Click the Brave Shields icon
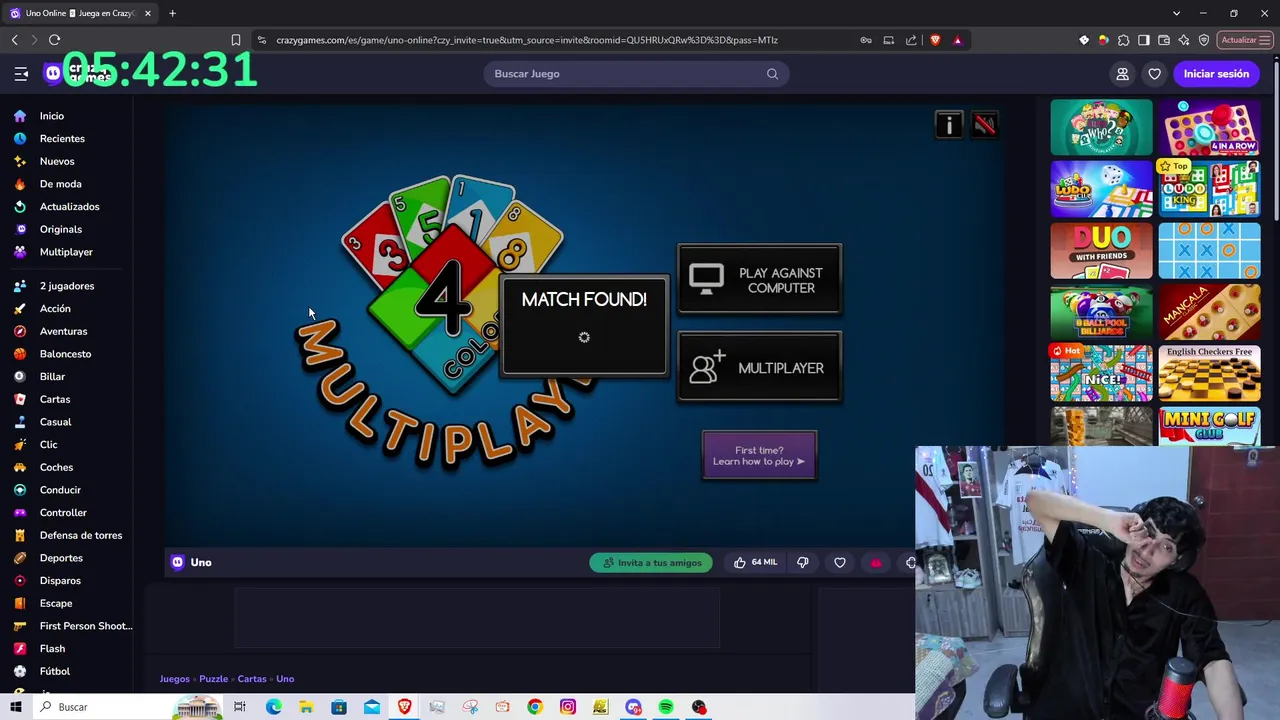The image size is (1280, 720). tap(935, 40)
